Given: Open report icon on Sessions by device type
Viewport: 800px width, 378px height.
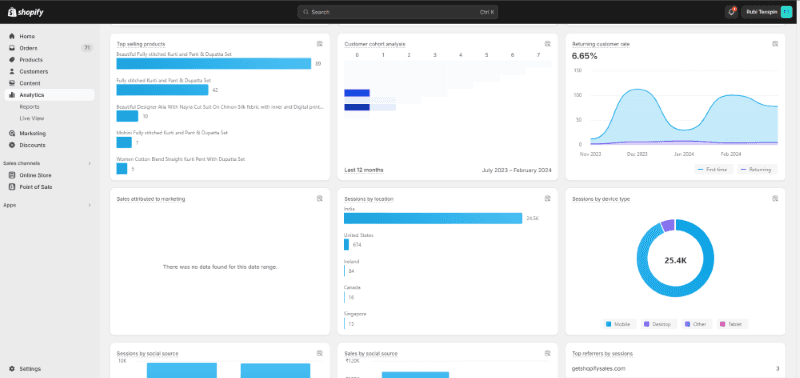Looking at the screenshot, I should coord(775,198).
